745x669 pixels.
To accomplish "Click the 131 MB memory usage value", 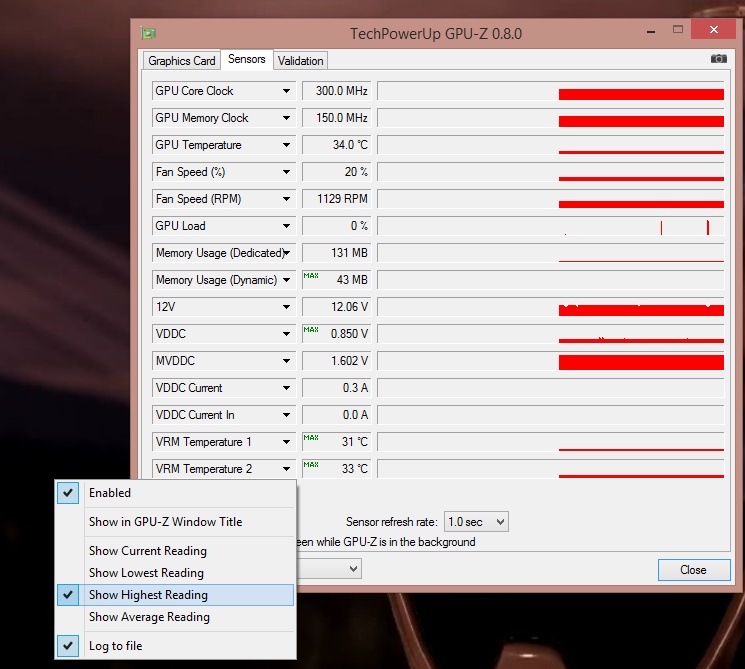I will pyautogui.click(x=336, y=253).
